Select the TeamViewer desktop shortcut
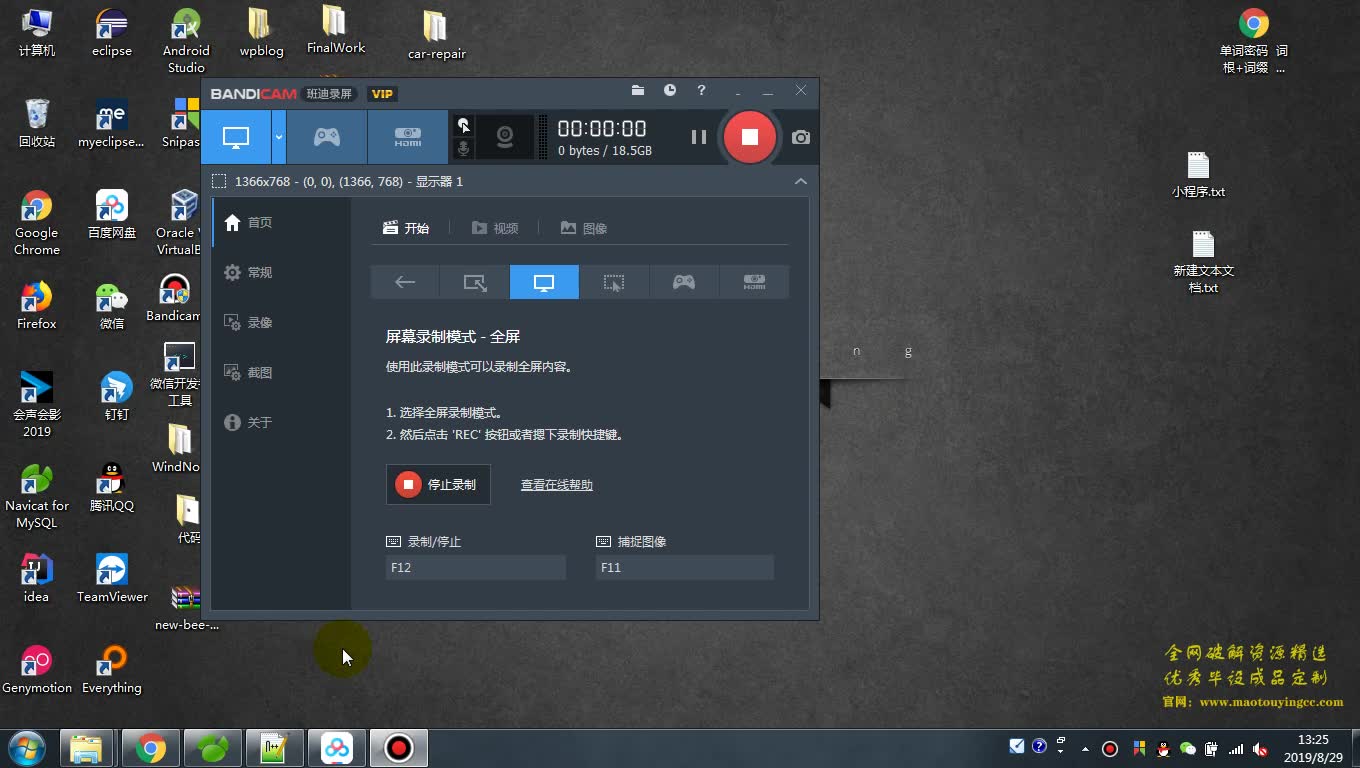The height and width of the screenshot is (768, 1360). click(x=112, y=578)
